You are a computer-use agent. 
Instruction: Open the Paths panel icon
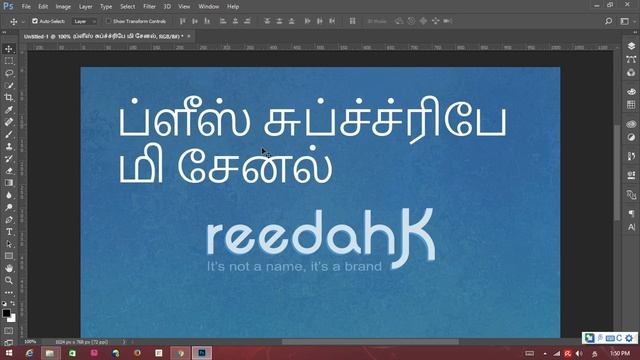point(631,60)
